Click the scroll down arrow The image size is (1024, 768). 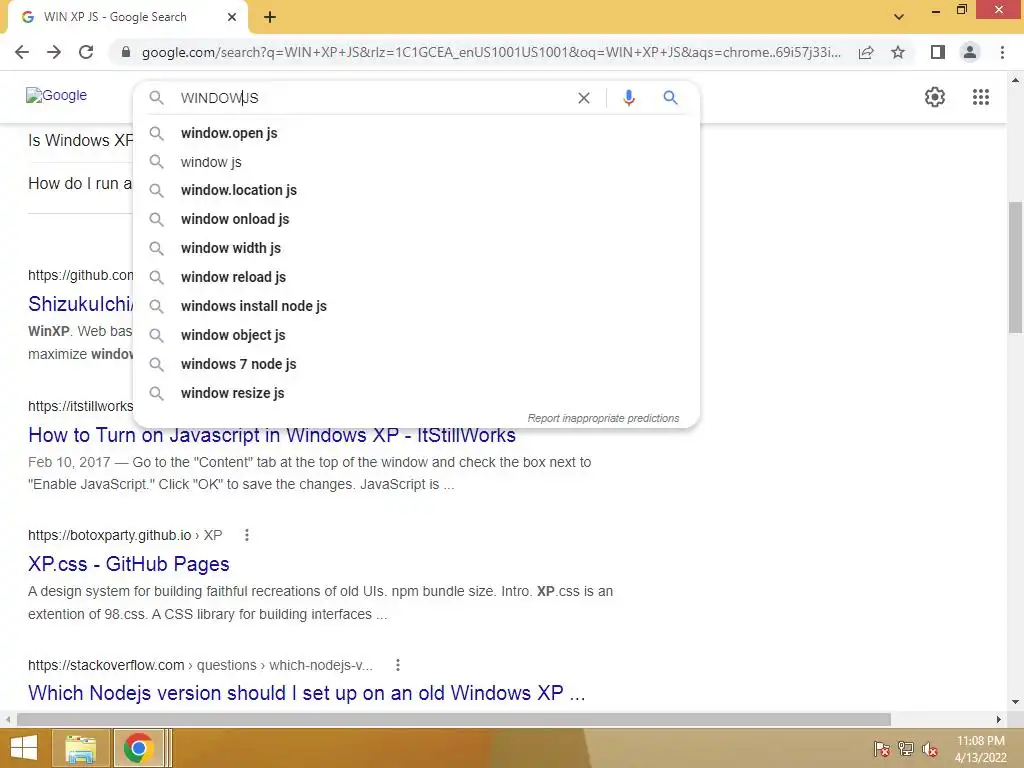[x=1014, y=702]
